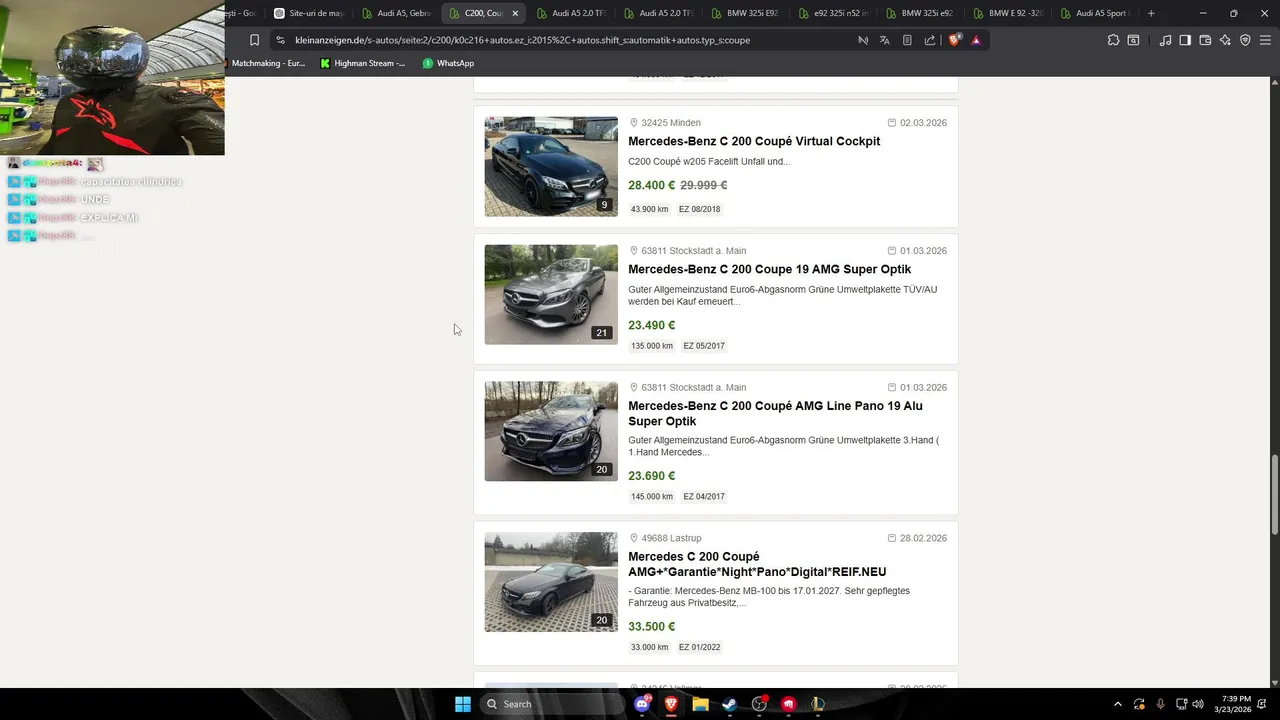Click the Brave VPN shield icon
1280x720 pixels.
tap(1245, 40)
